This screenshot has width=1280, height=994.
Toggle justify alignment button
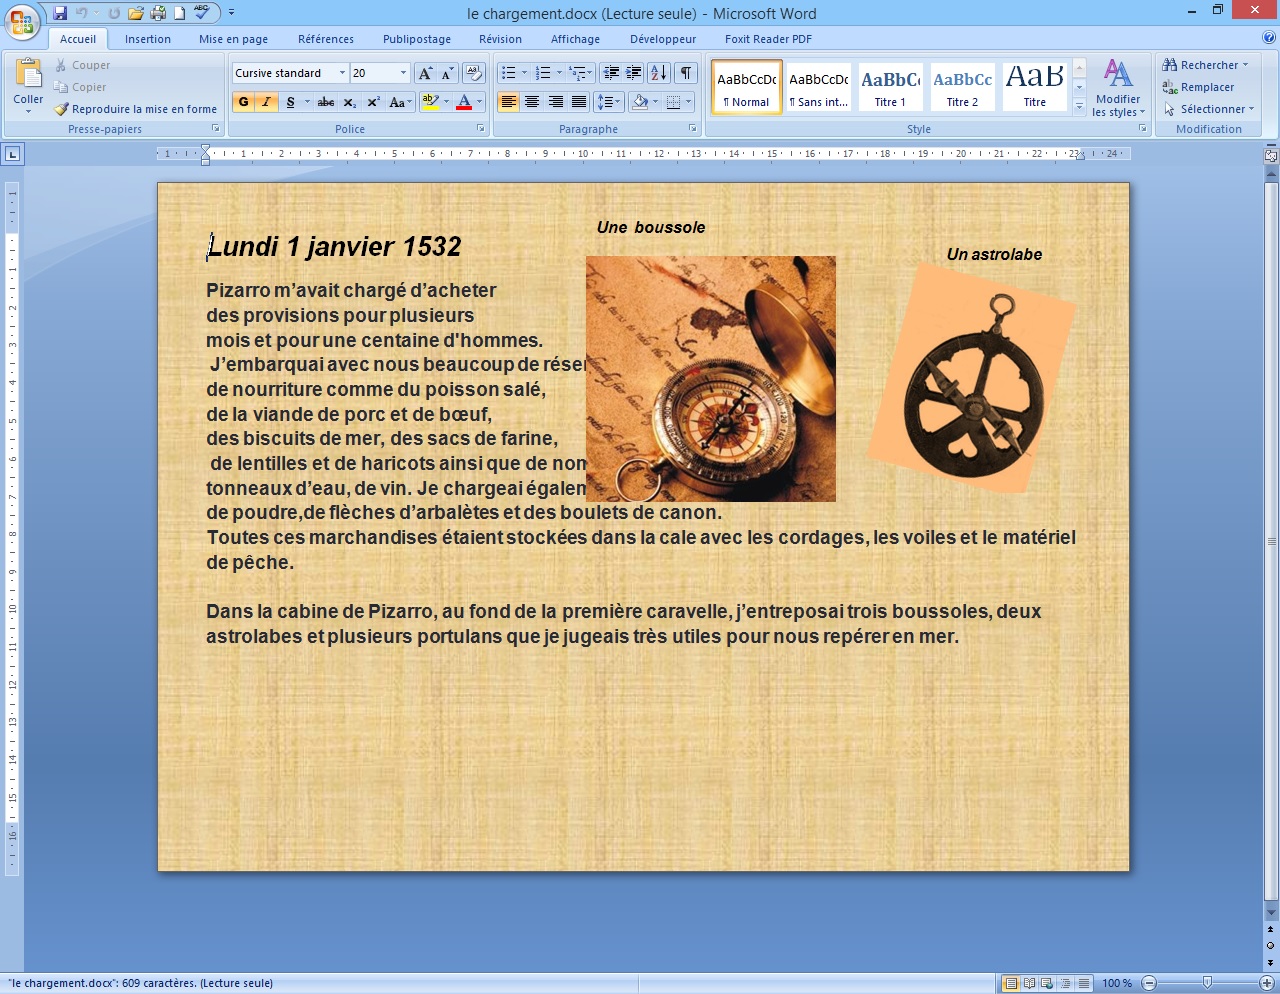tap(579, 102)
